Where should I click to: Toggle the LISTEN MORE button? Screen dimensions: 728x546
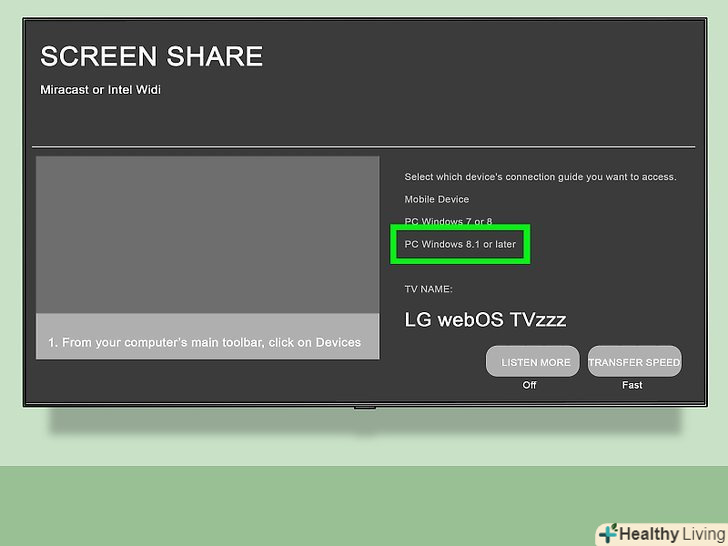pyautogui.click(x=533, y=361)
